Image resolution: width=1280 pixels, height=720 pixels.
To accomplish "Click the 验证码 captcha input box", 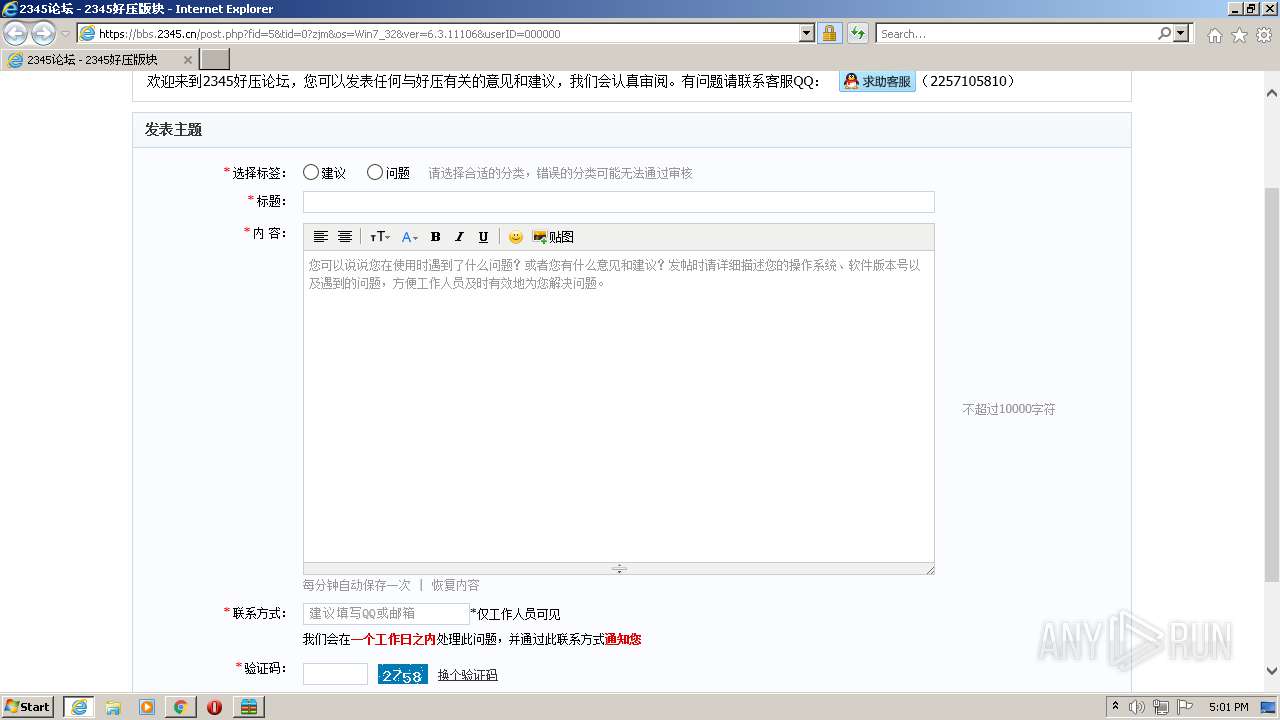I will [x=336, y=674].
